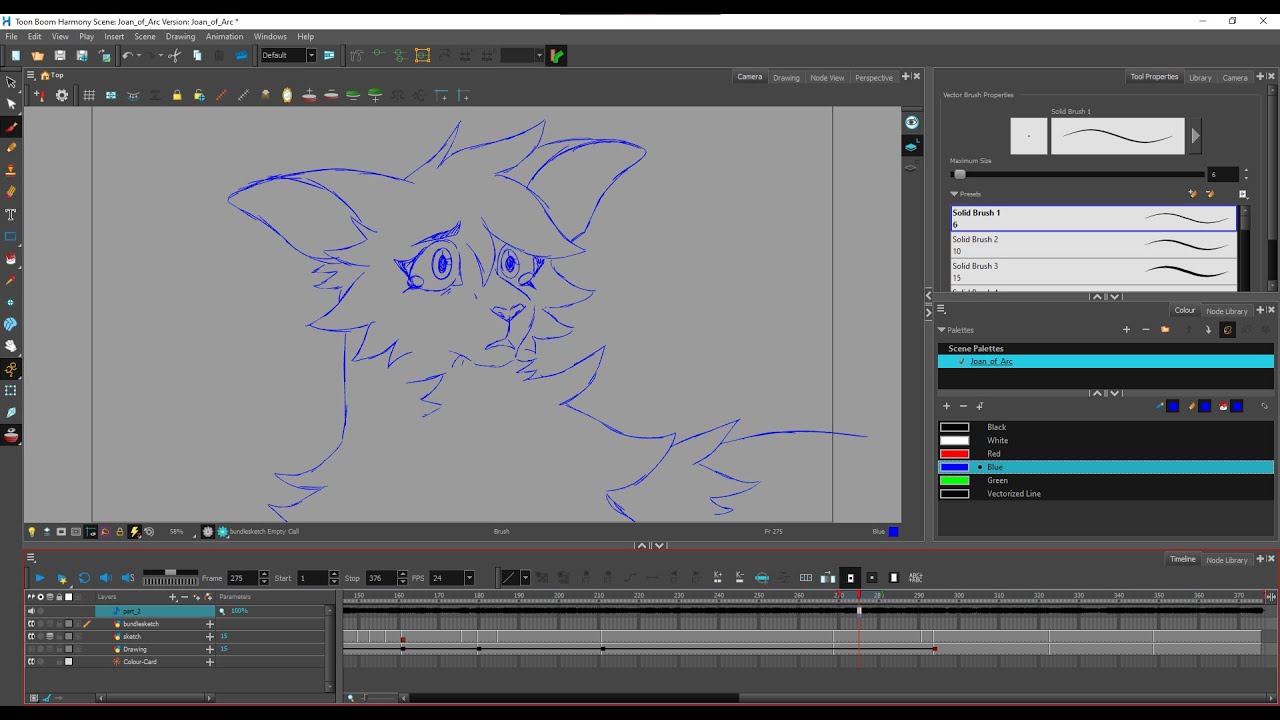
Task: Click the Joan_of_Arc palette name
Action: click(x=991, y=361)
